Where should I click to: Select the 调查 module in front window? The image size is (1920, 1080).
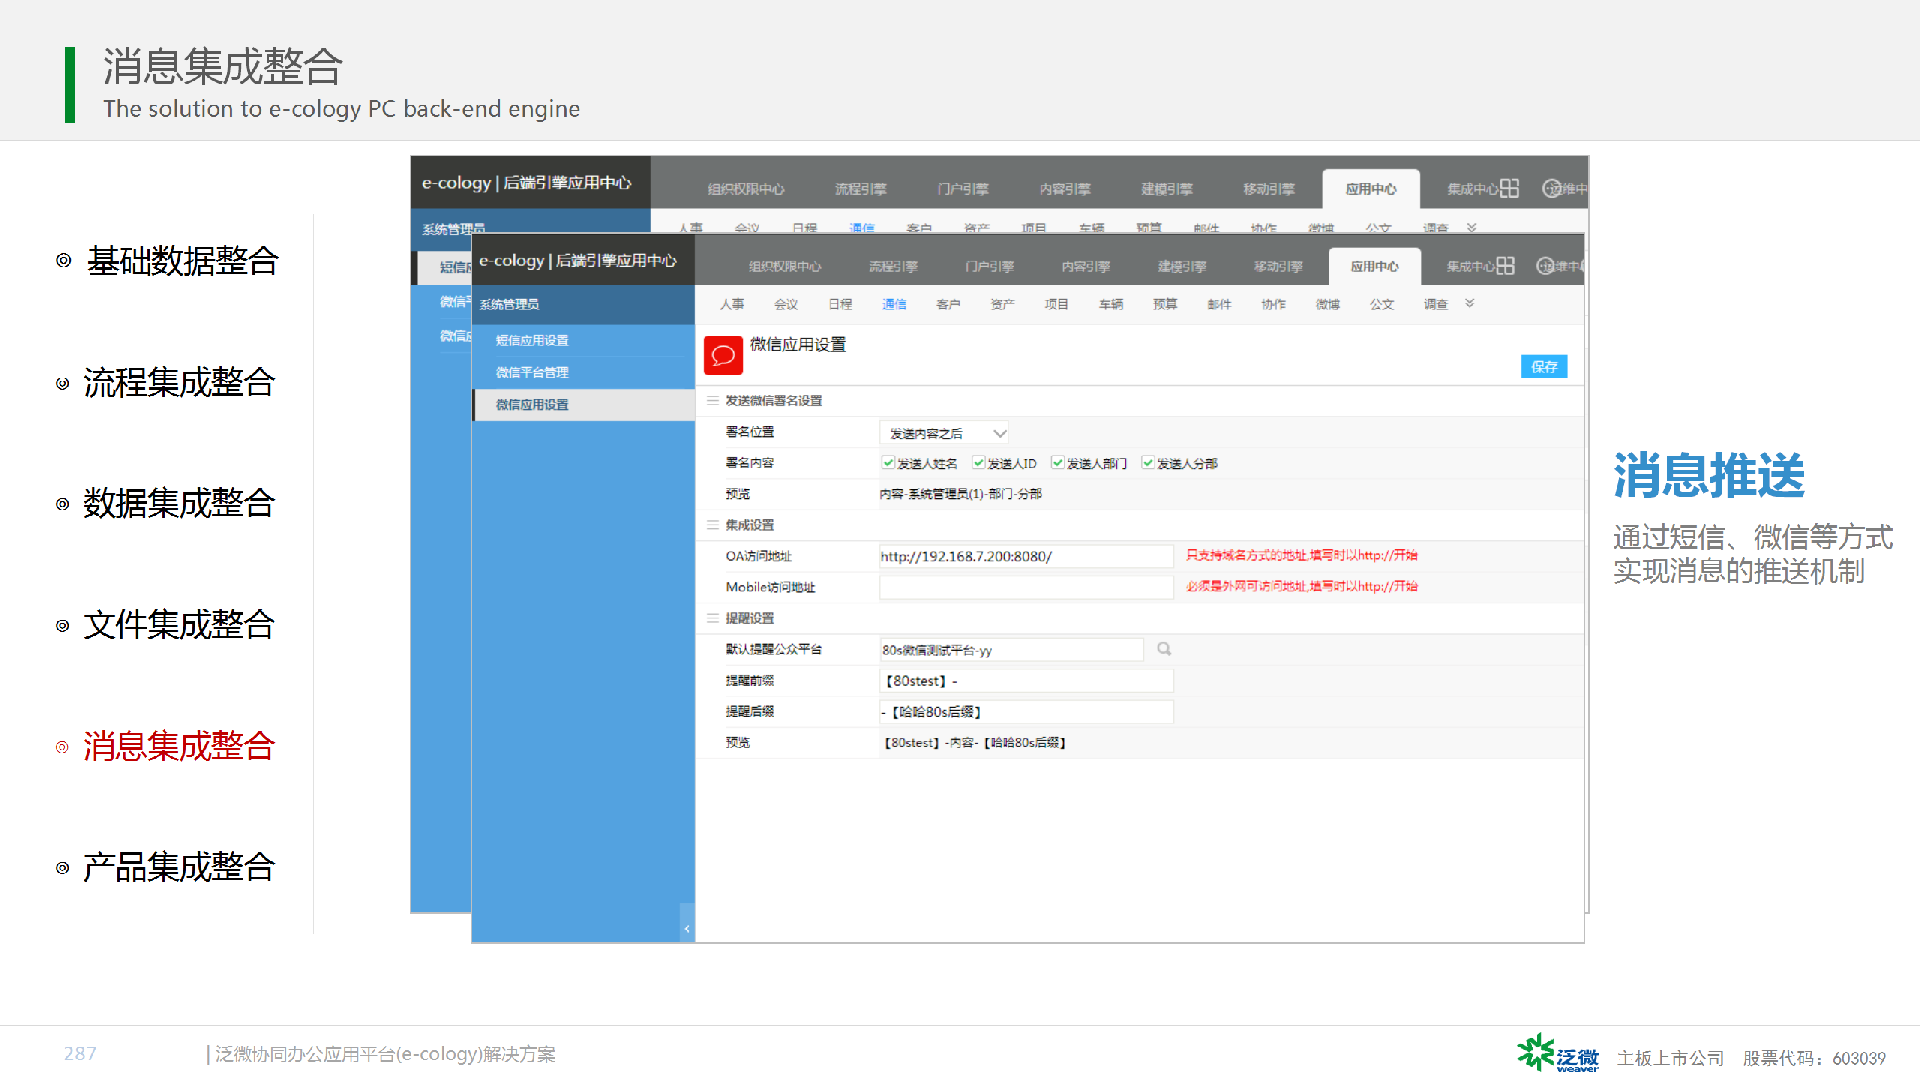(x=1435, y=304)
